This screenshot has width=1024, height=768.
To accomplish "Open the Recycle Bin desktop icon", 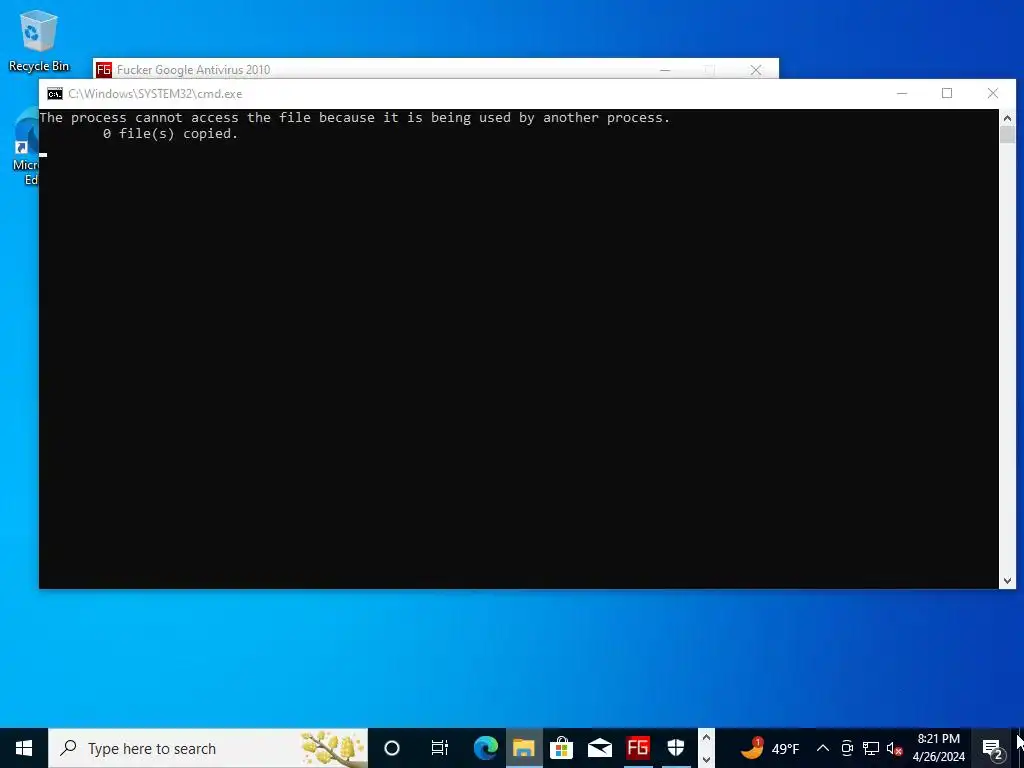I will point(38,40).
